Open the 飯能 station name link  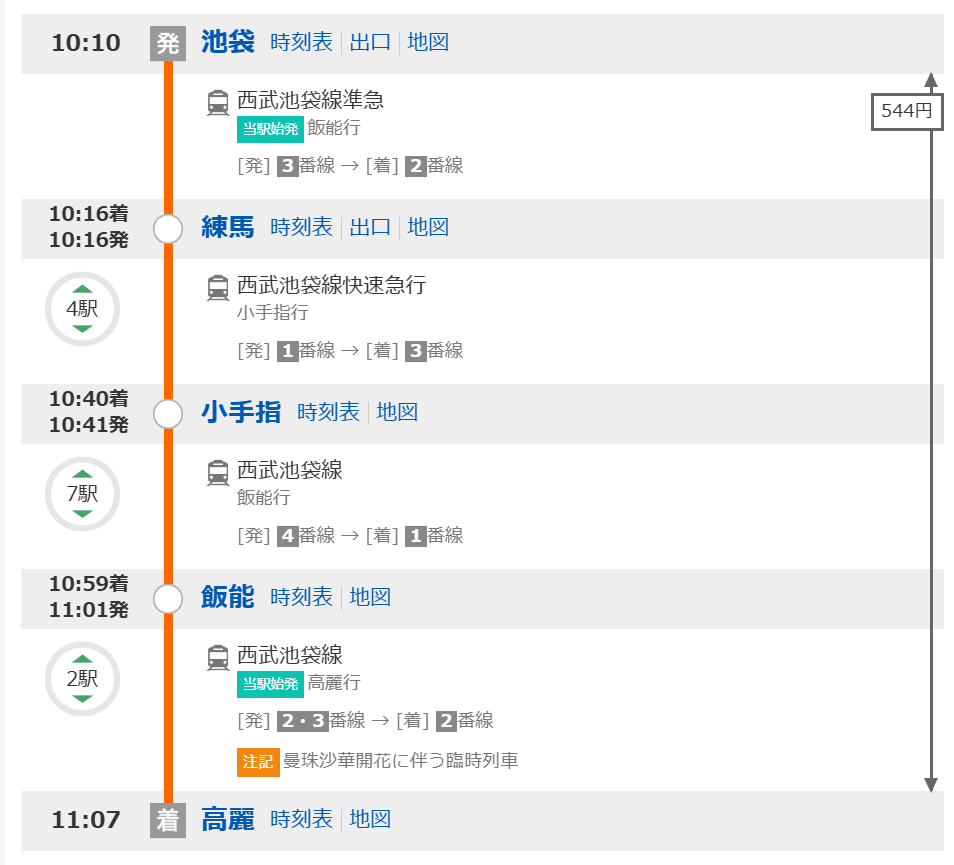click(x=227, y=598)
